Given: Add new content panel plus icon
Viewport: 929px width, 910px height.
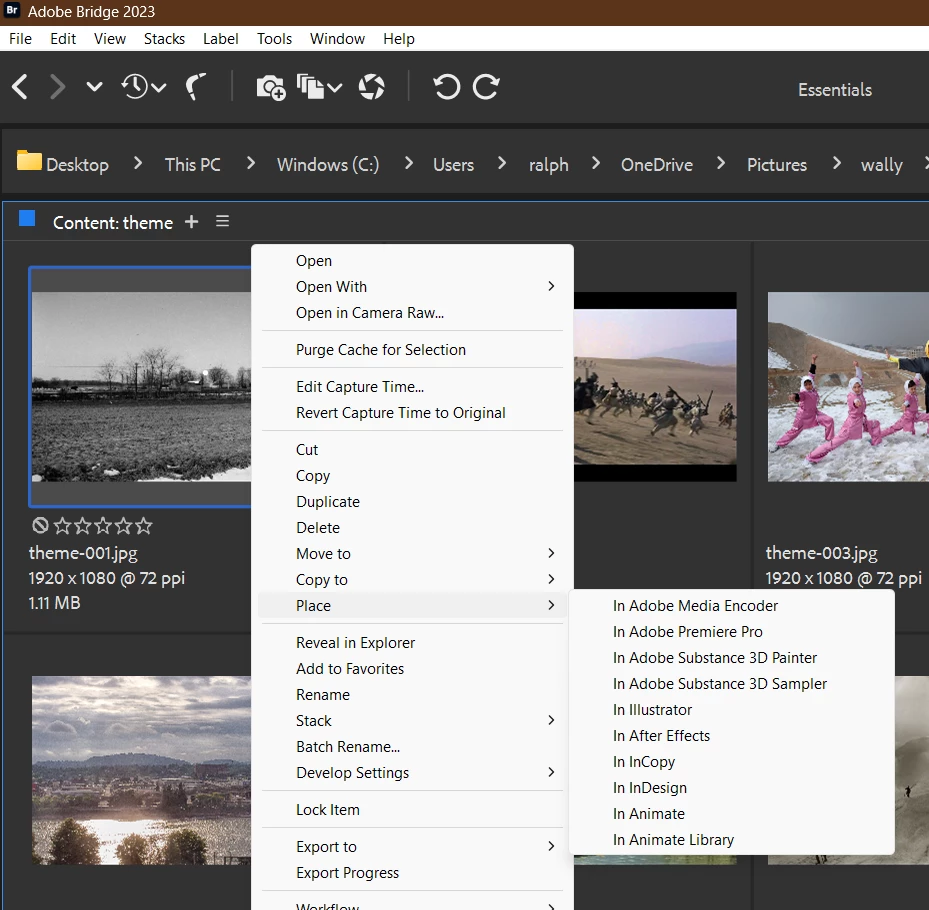Looking at the screenshot, I should pos(191,222).
